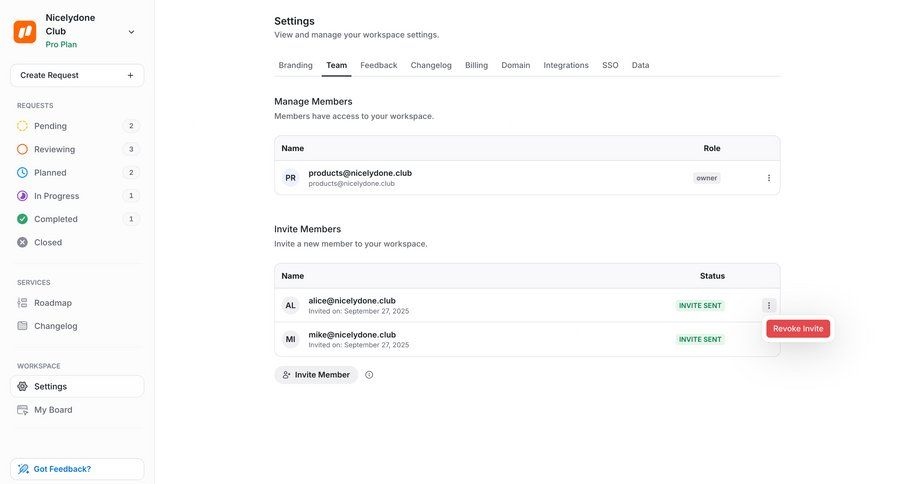
Task: Click Revoke Invite button
Action: click(798, 328)
